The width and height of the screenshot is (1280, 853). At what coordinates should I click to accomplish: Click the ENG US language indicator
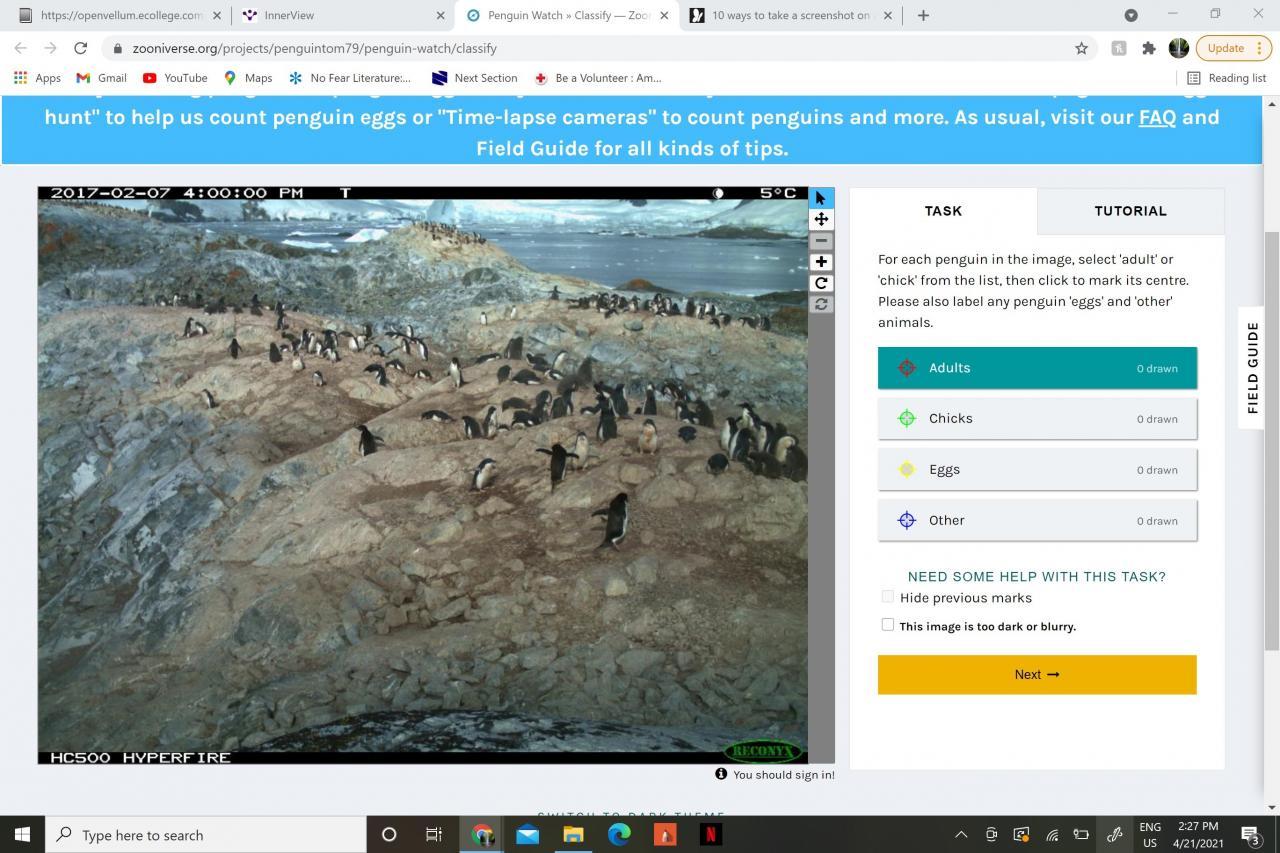(1150, 834)
